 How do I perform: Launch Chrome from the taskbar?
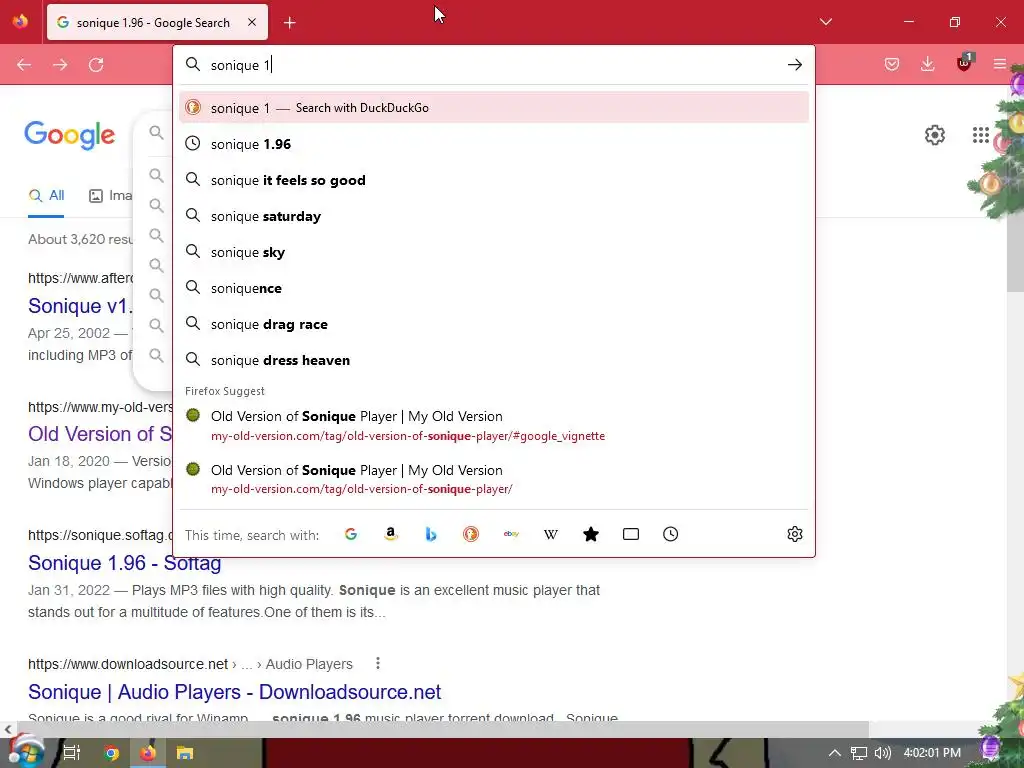click(x=112, y=753)
